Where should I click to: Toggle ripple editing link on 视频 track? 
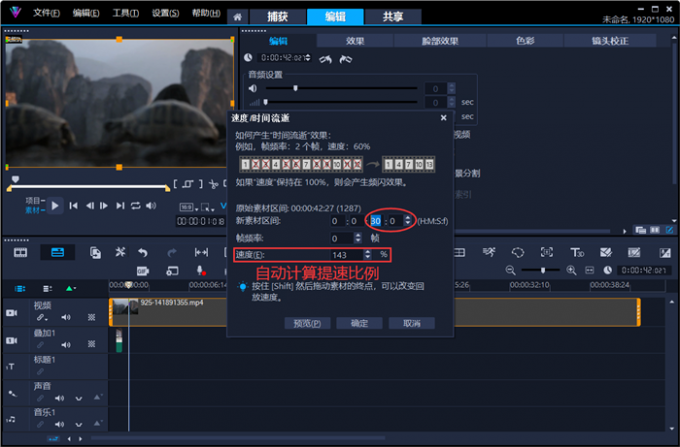coord(41,317)
